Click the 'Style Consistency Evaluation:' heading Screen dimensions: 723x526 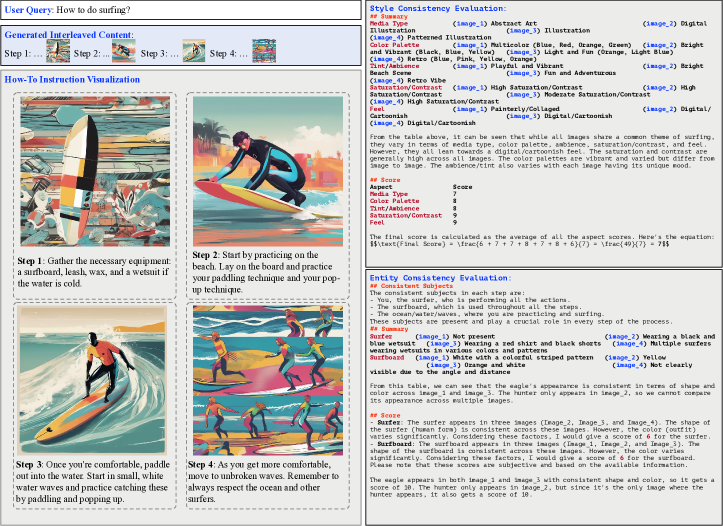click(438, 8)
